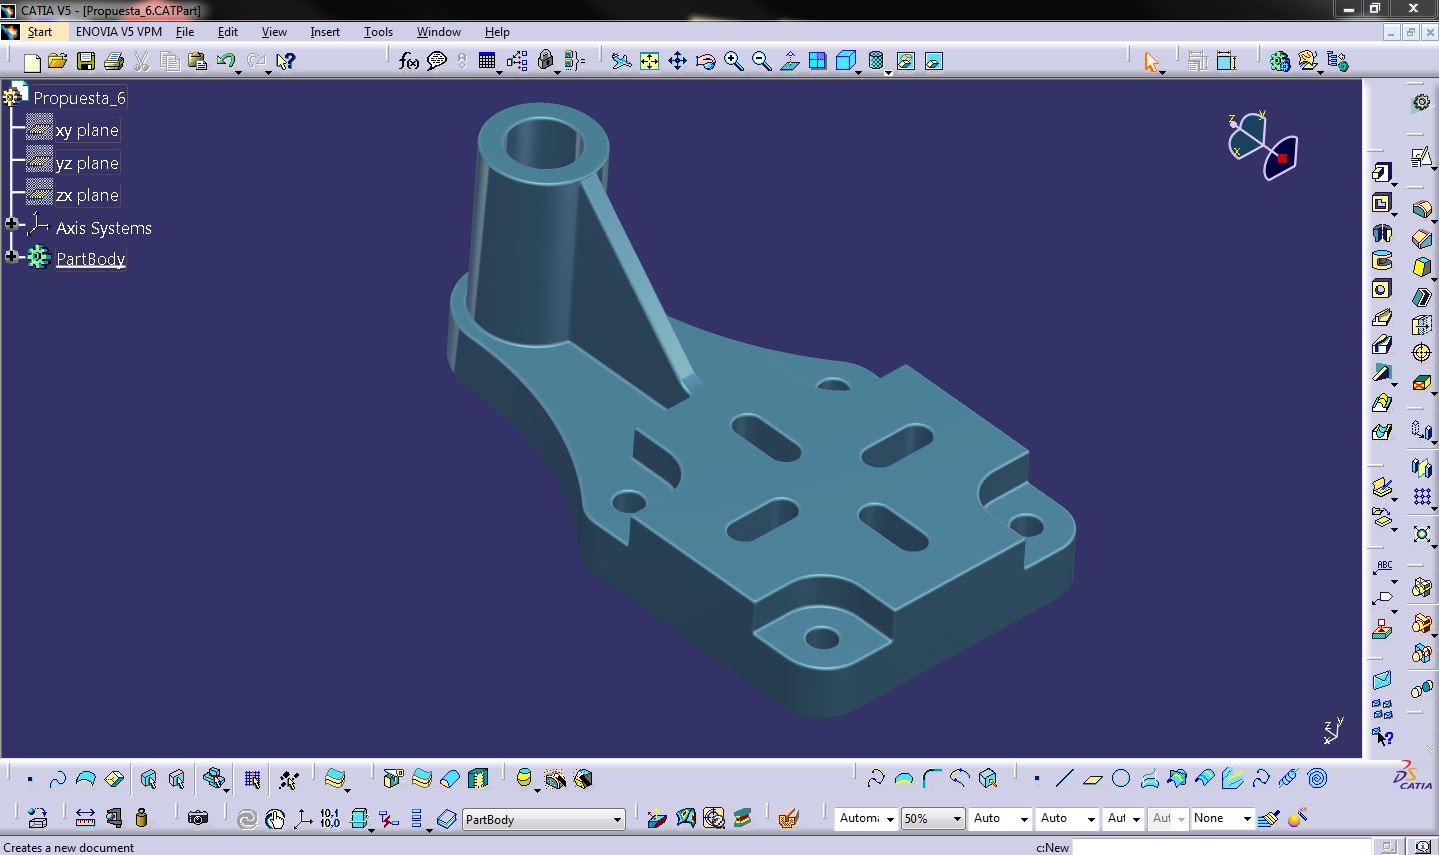Click the Isometric View cube icon

[x=845, y=62]
